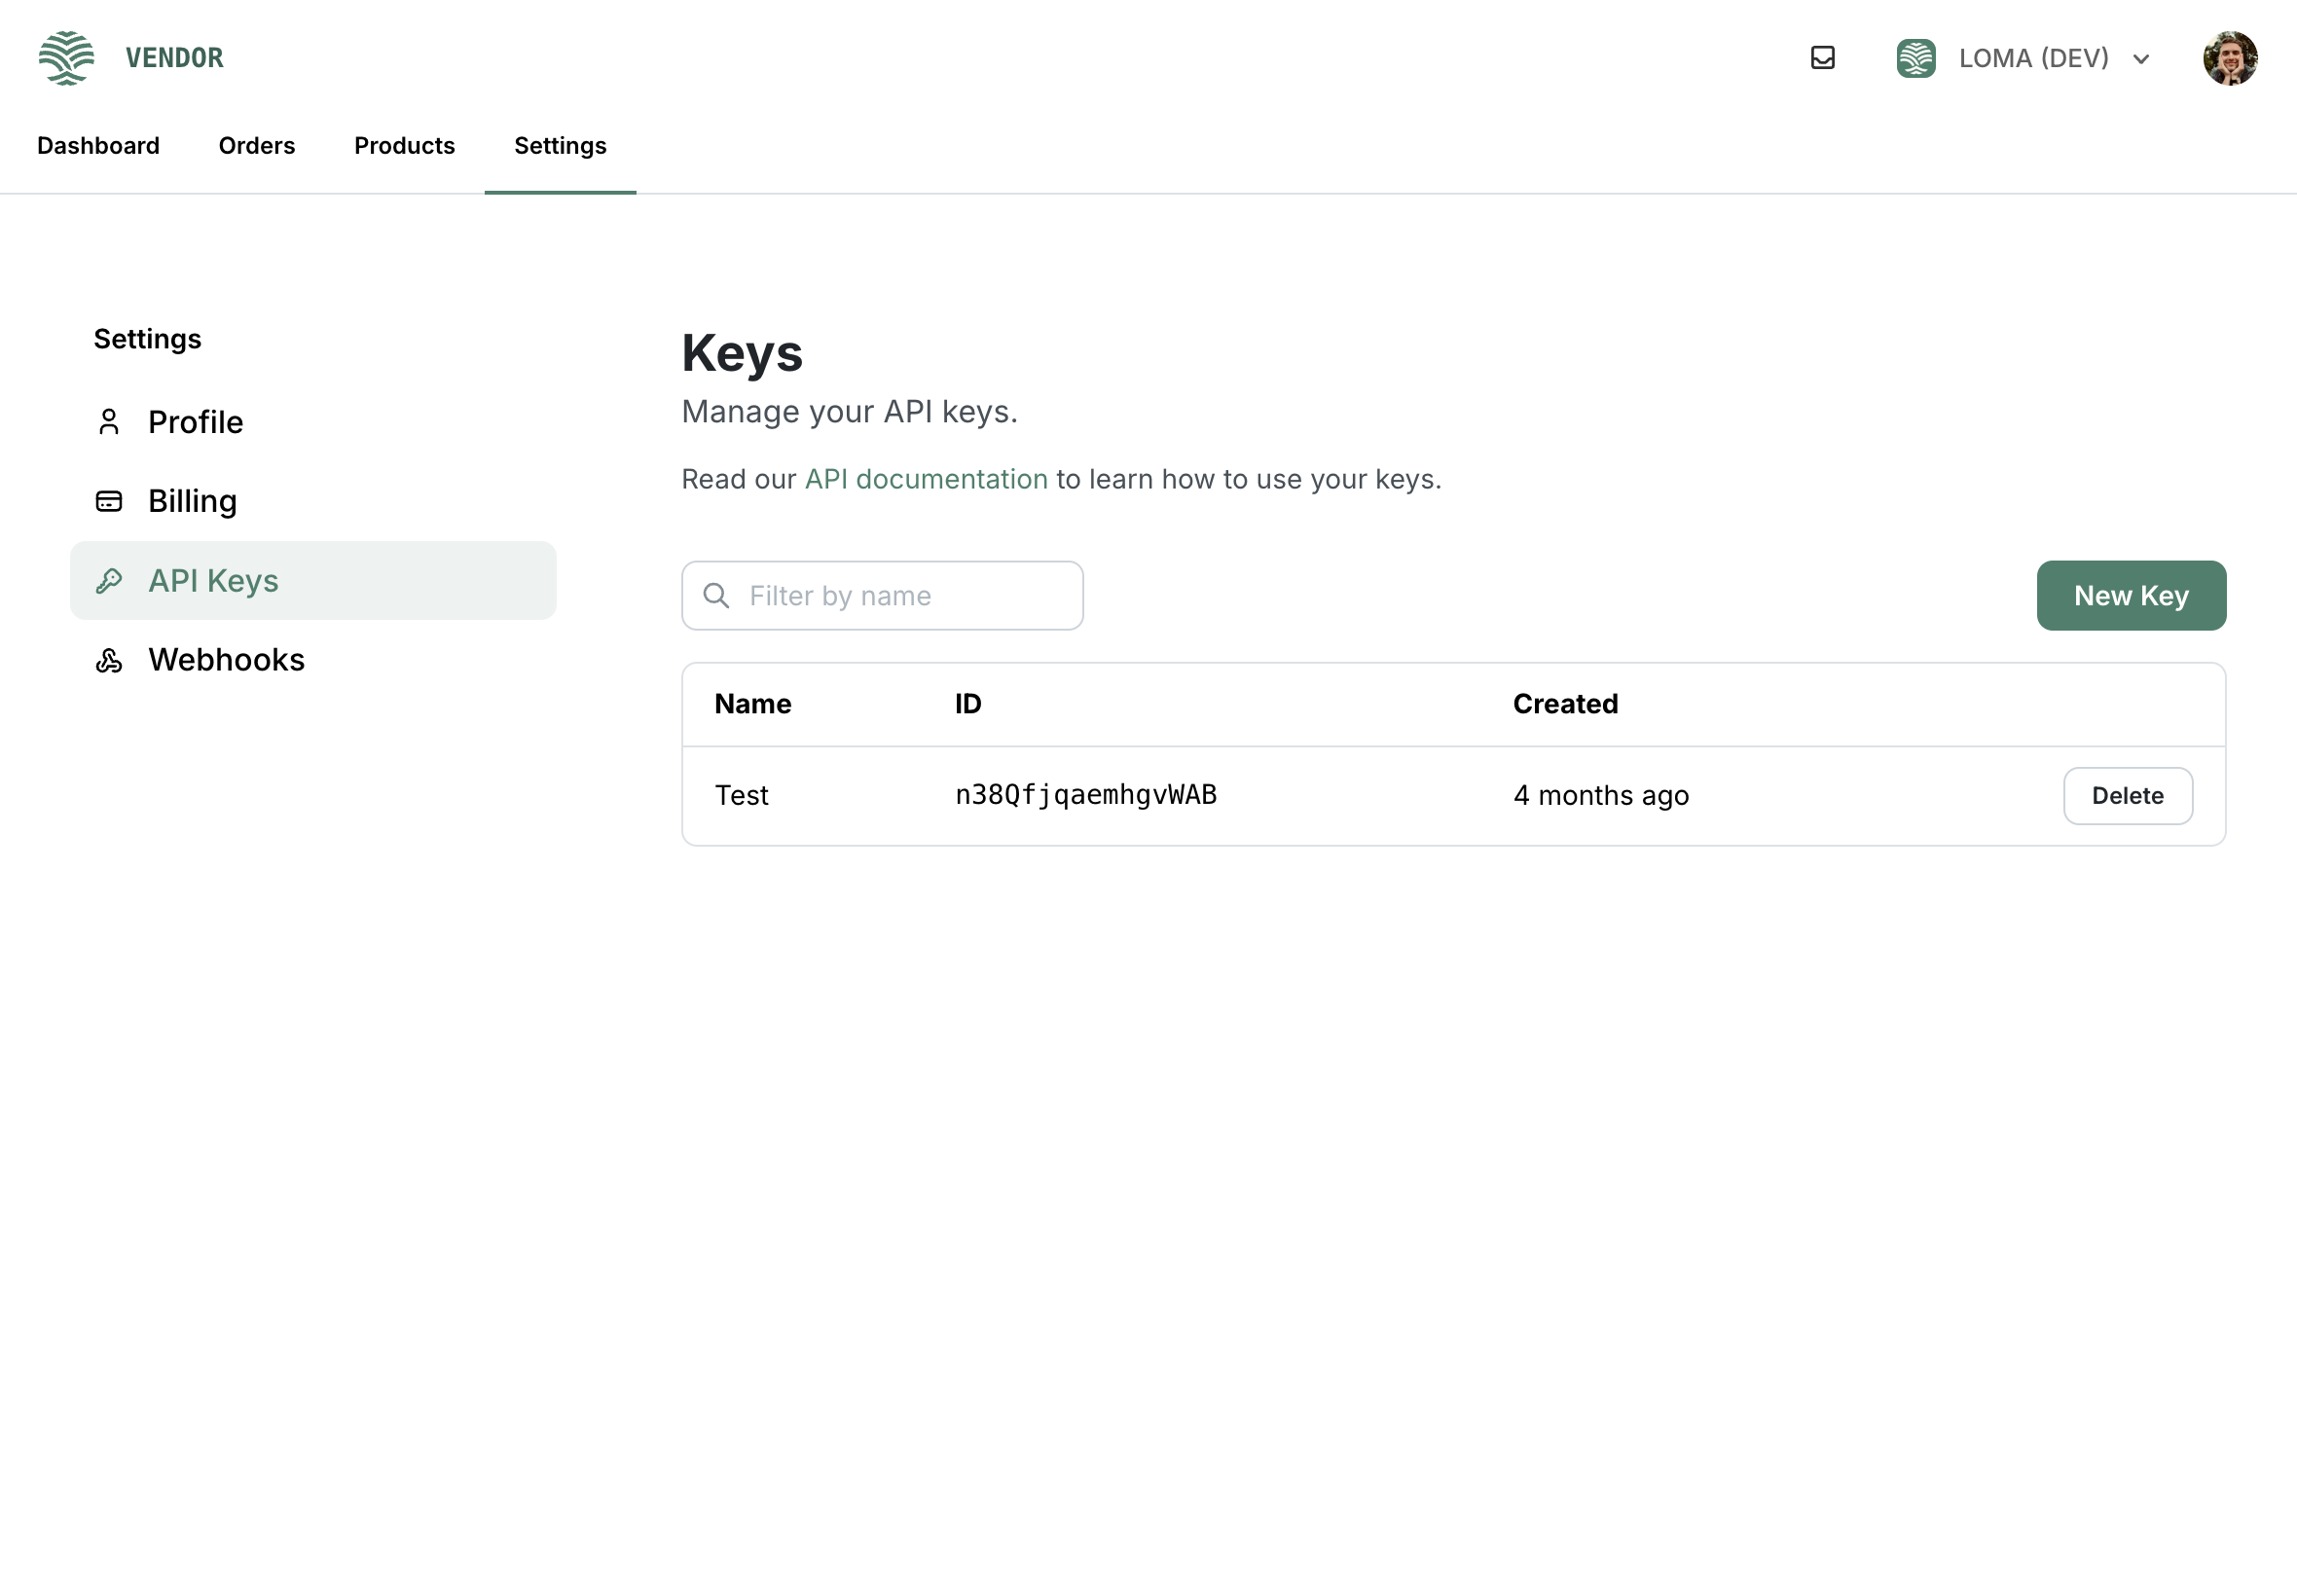Image resolution: width=2297 pixels, height=1596 pixels.
Task: Open the inbox notifications icon
Action: (x=1822, y=58)
